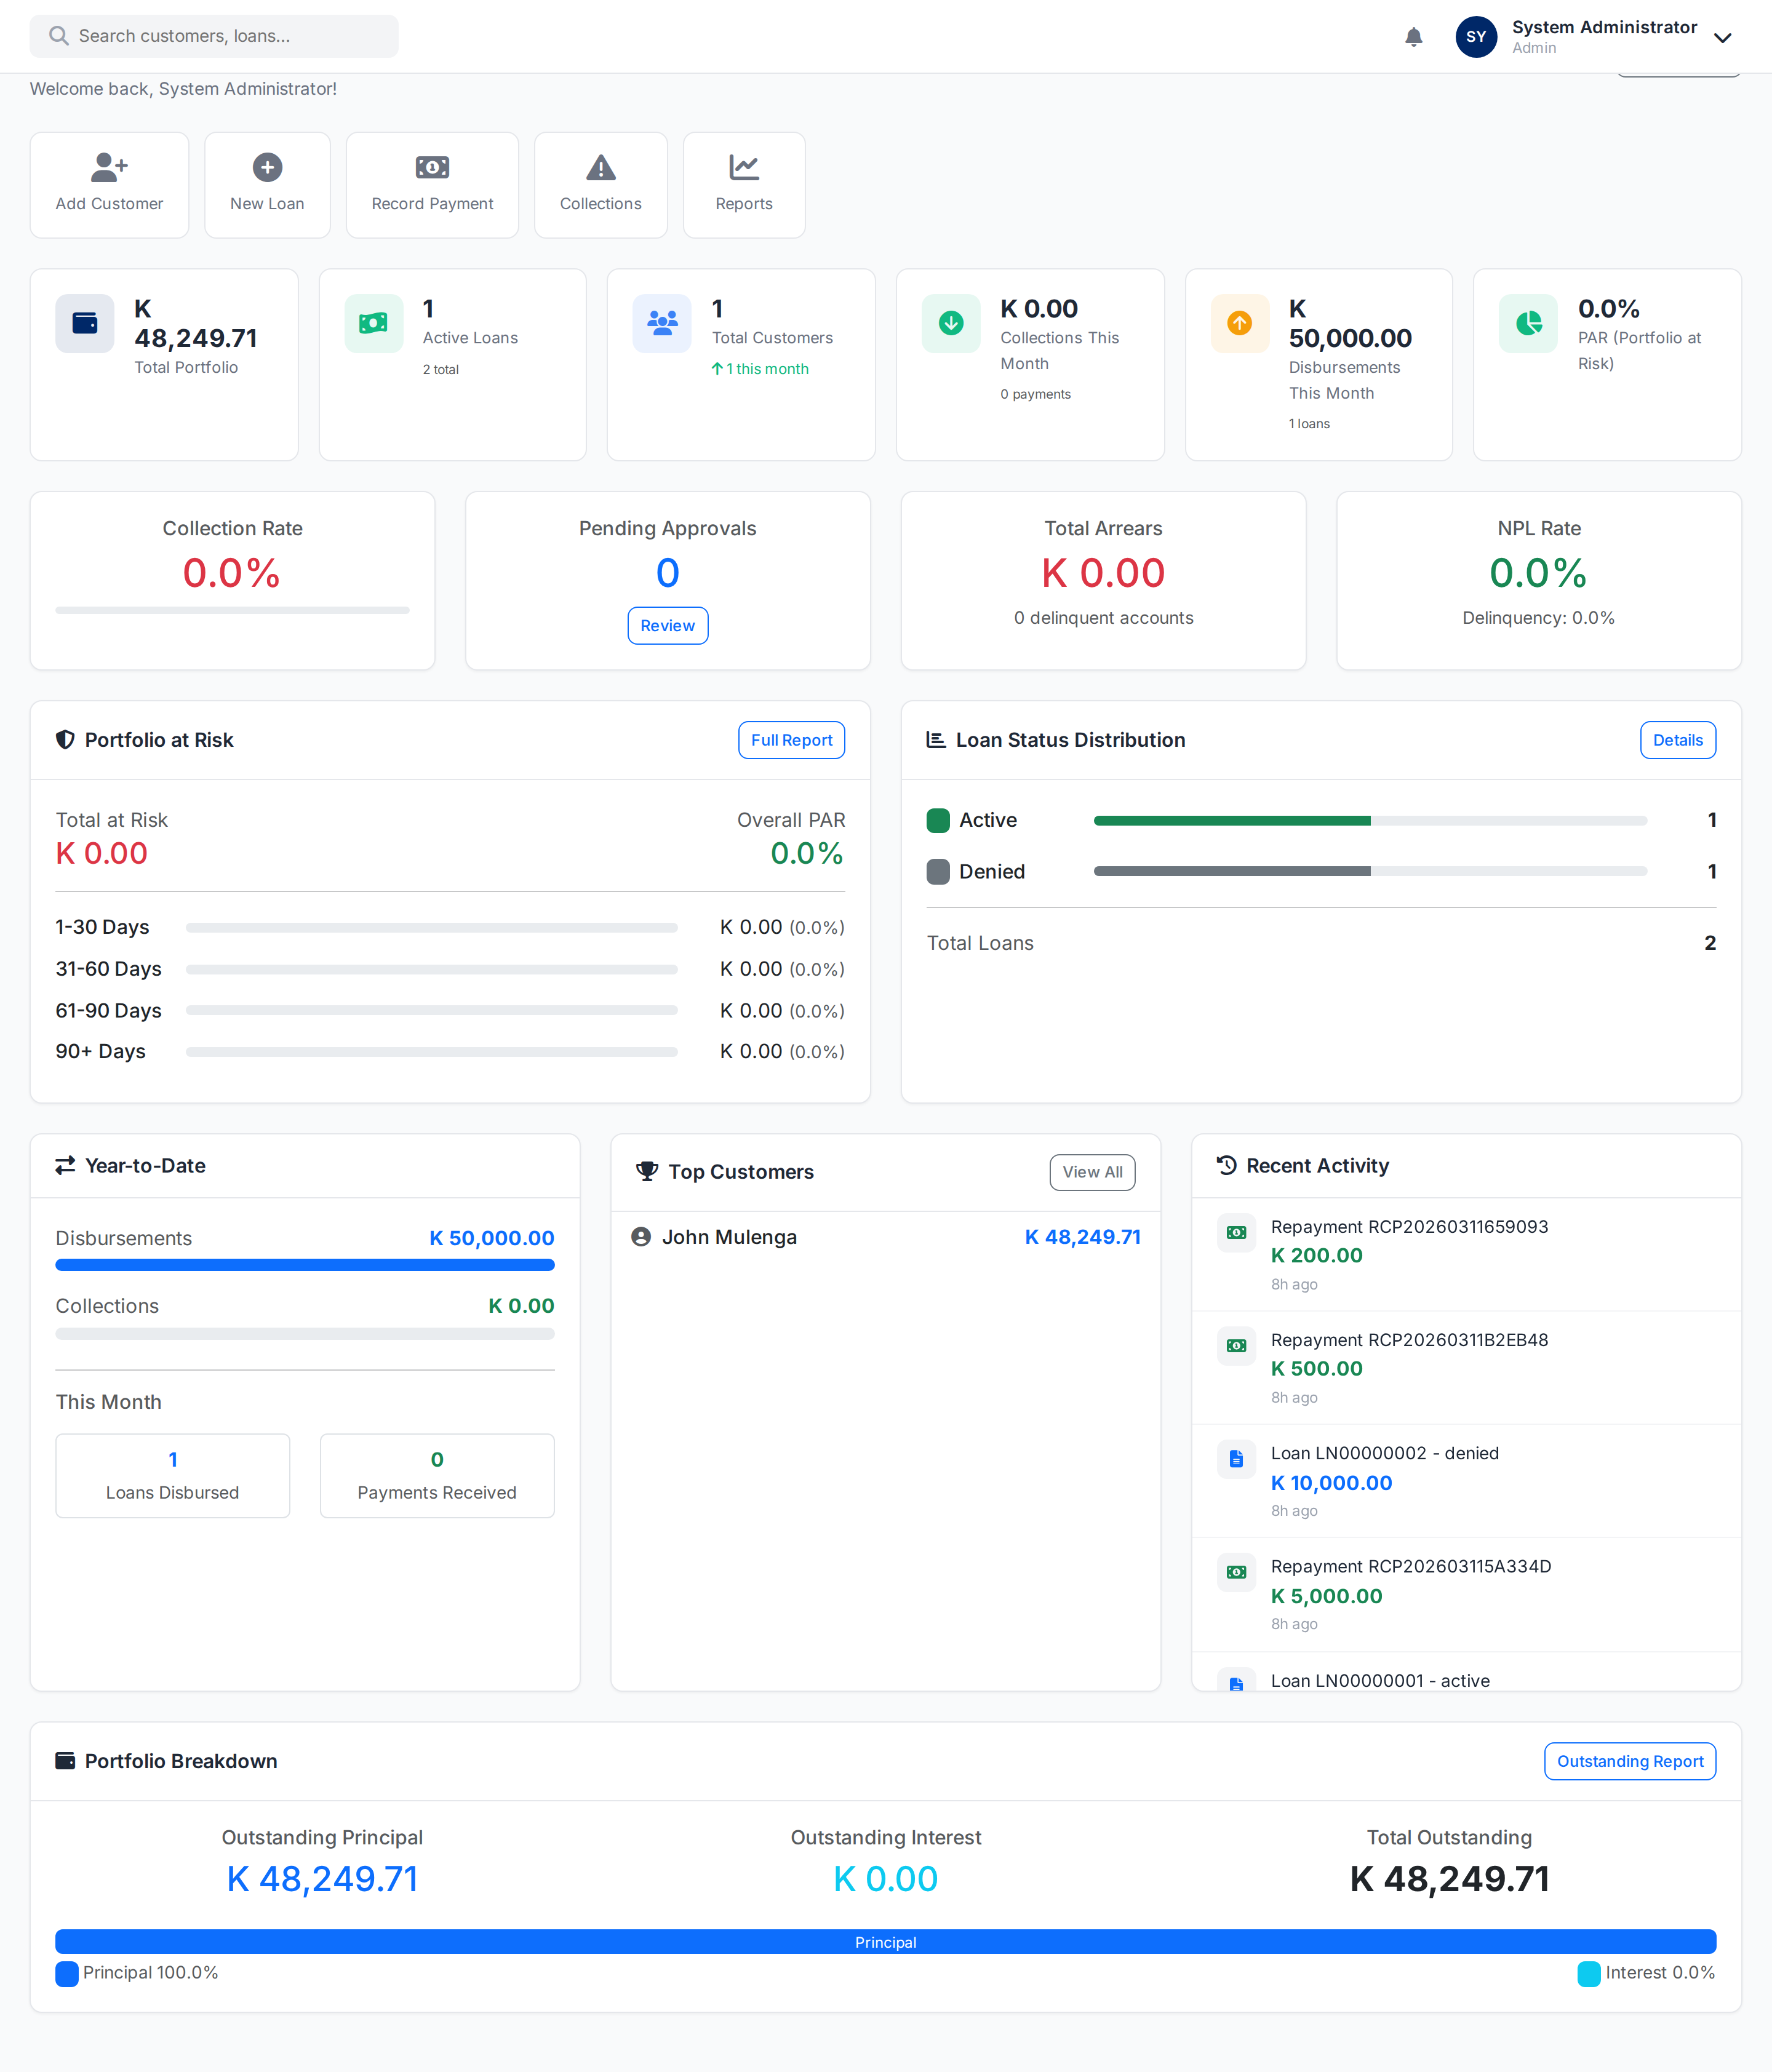1772x2072 pixels.
Task: Click Review under Pending Approvals
Action: (x=667, y=625)
